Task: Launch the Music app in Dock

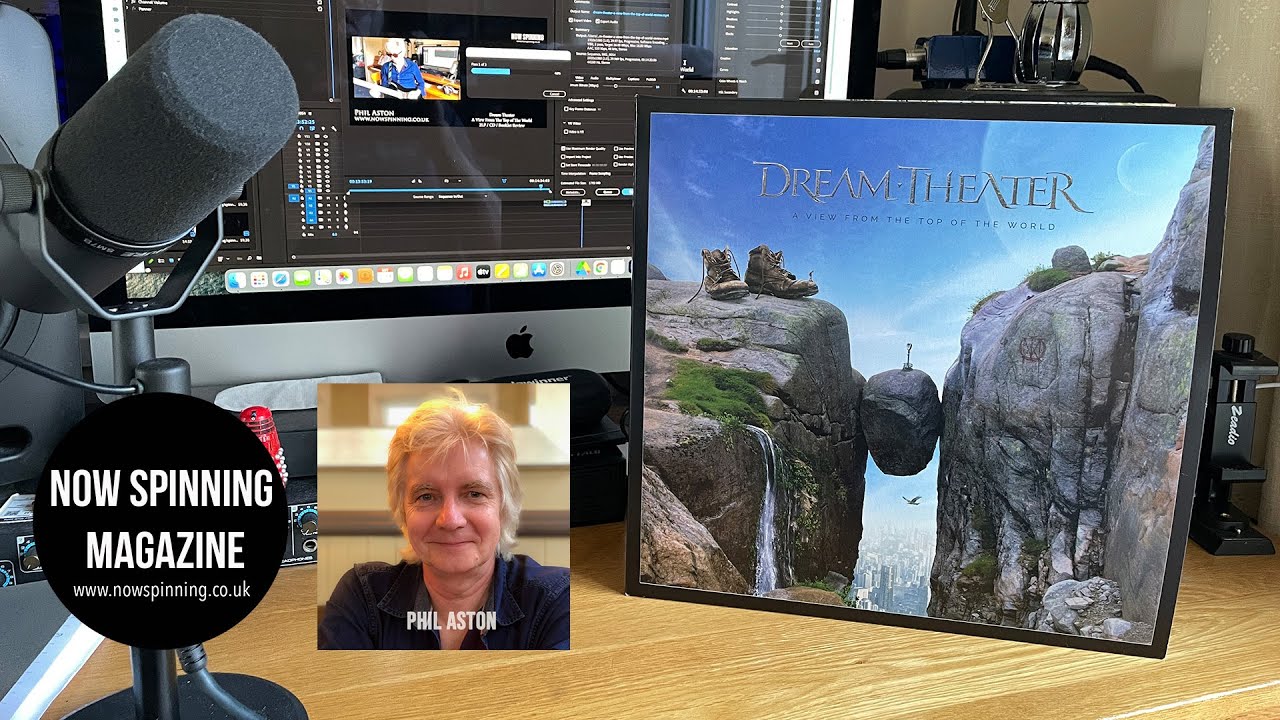Action: 463,273
